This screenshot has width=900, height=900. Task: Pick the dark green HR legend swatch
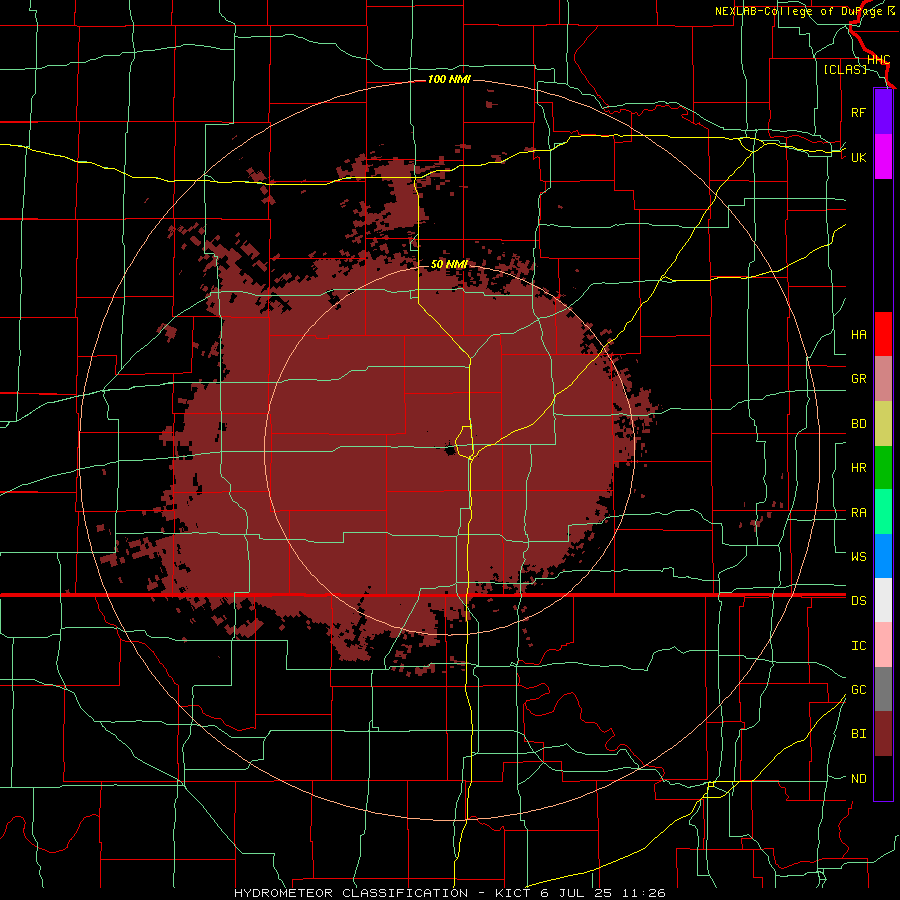click(x=883, y=468)
